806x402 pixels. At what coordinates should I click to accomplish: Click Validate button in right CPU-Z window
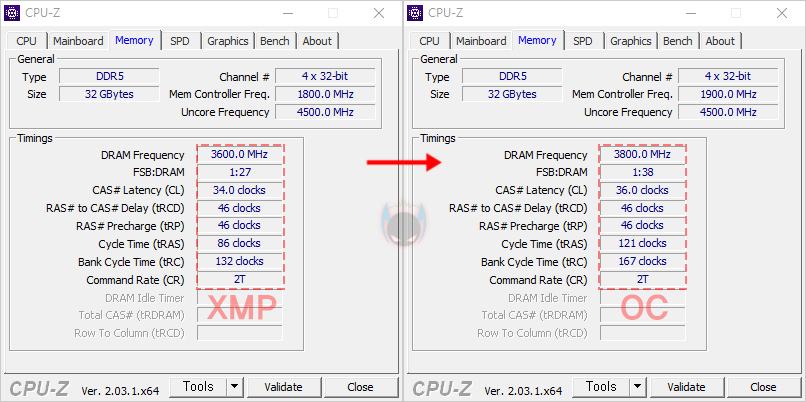tap(686, 387)
